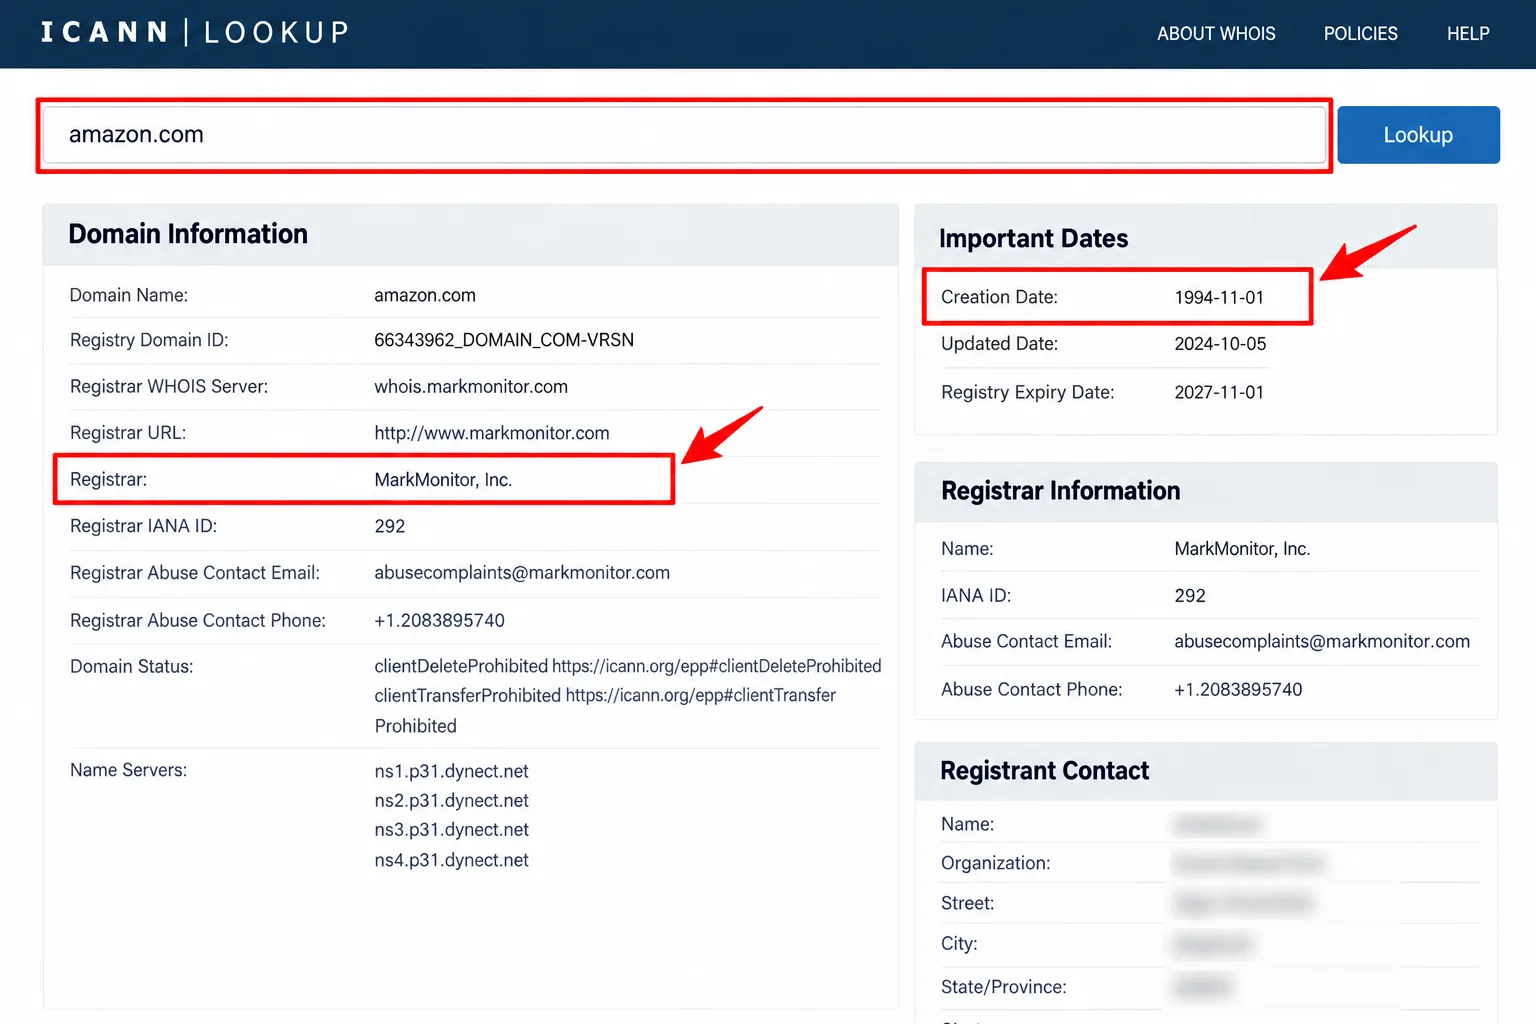The image size is (1536, 1024).
Task: Select the abuse email under Registrar Information
Action: (x=1322, y=642)
